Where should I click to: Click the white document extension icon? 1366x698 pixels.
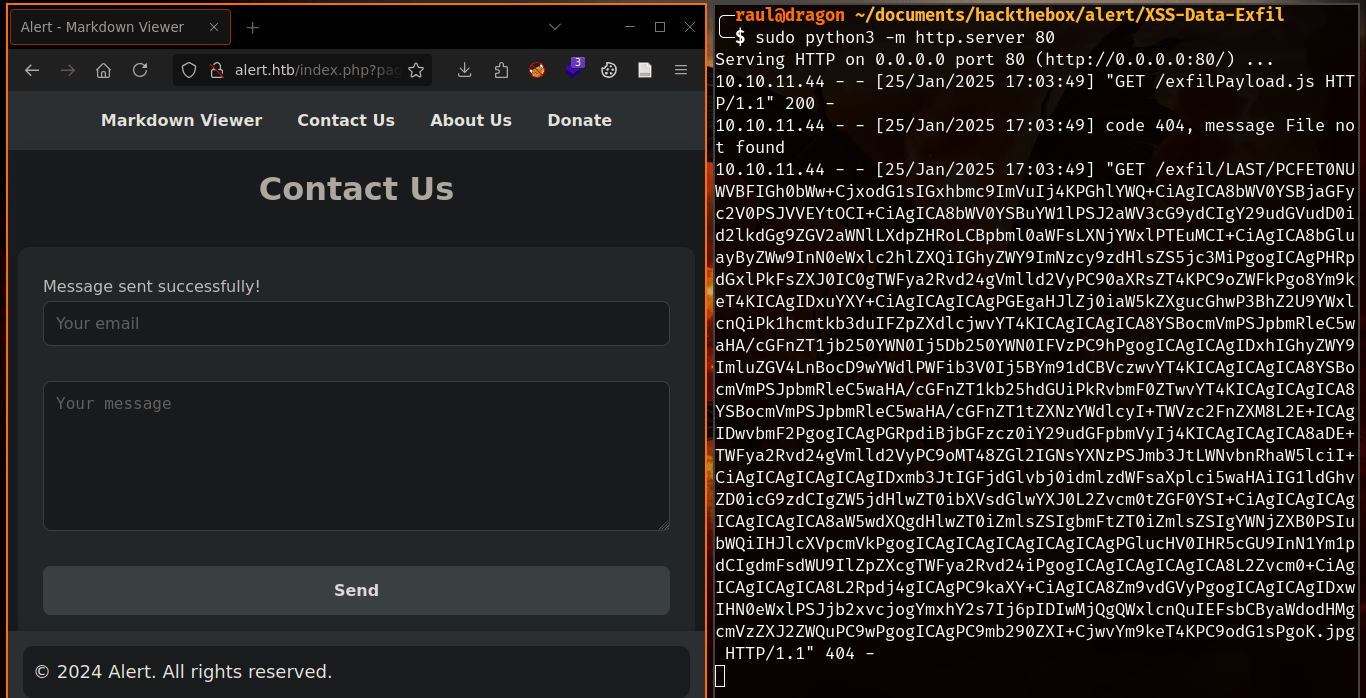645,70
